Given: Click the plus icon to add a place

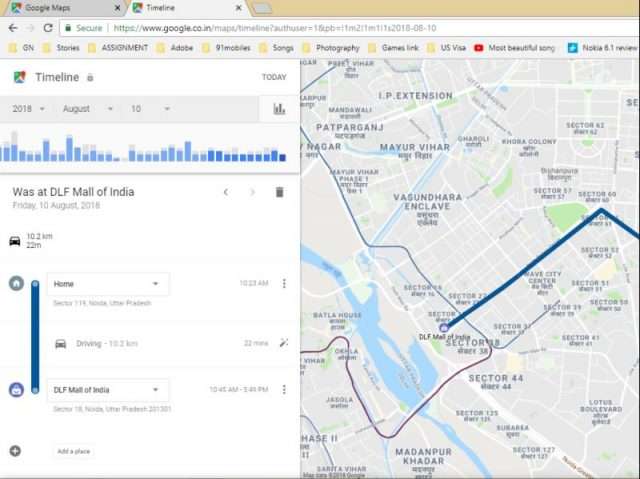Looking at the screenshot, I should click(15, 451).
